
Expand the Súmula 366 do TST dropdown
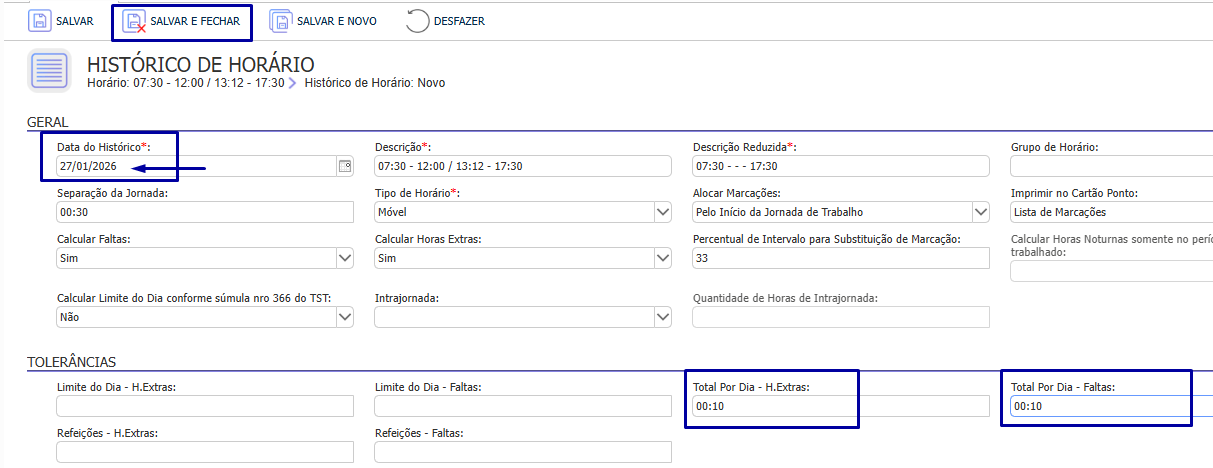(x=345, y=317)
